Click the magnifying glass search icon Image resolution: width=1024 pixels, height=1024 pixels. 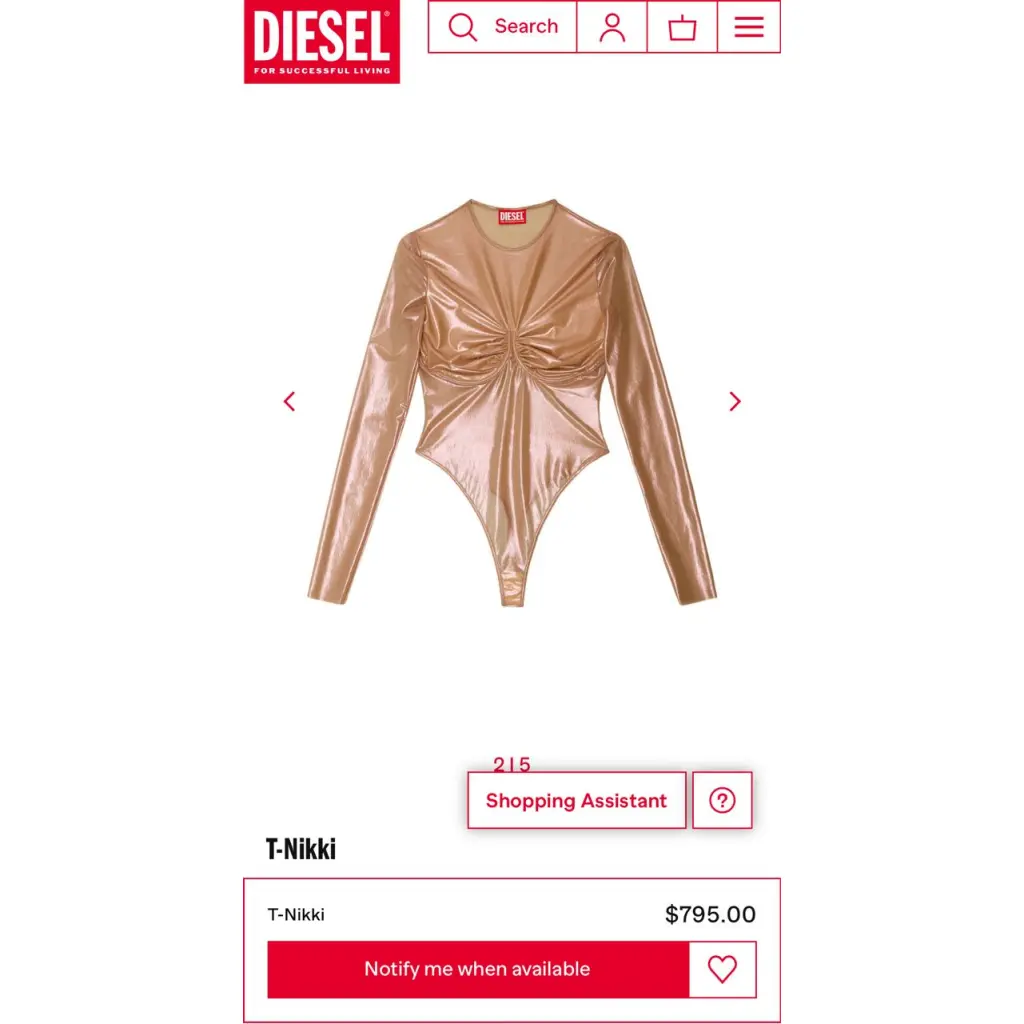(462, 27)
